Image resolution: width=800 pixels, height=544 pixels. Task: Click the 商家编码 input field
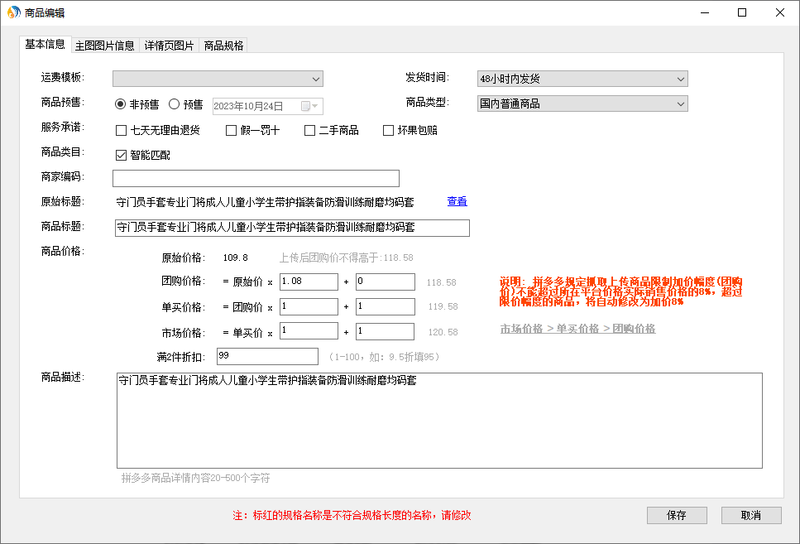click(256, 178)
